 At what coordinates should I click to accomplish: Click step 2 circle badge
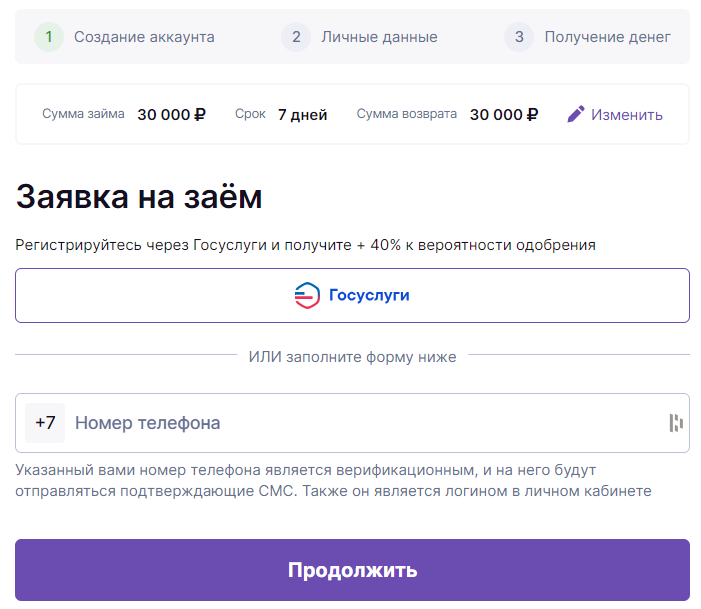(296, 37)
